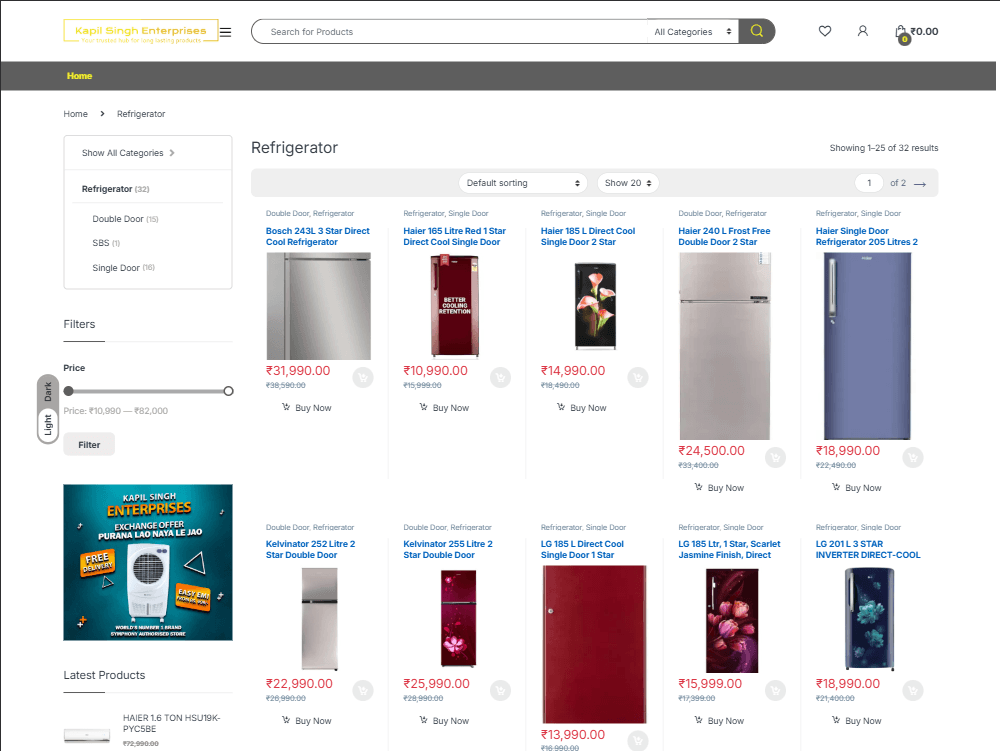Open the Show 20 per-page dropdown
This screenshot has width=1000, height=751.
628,183
